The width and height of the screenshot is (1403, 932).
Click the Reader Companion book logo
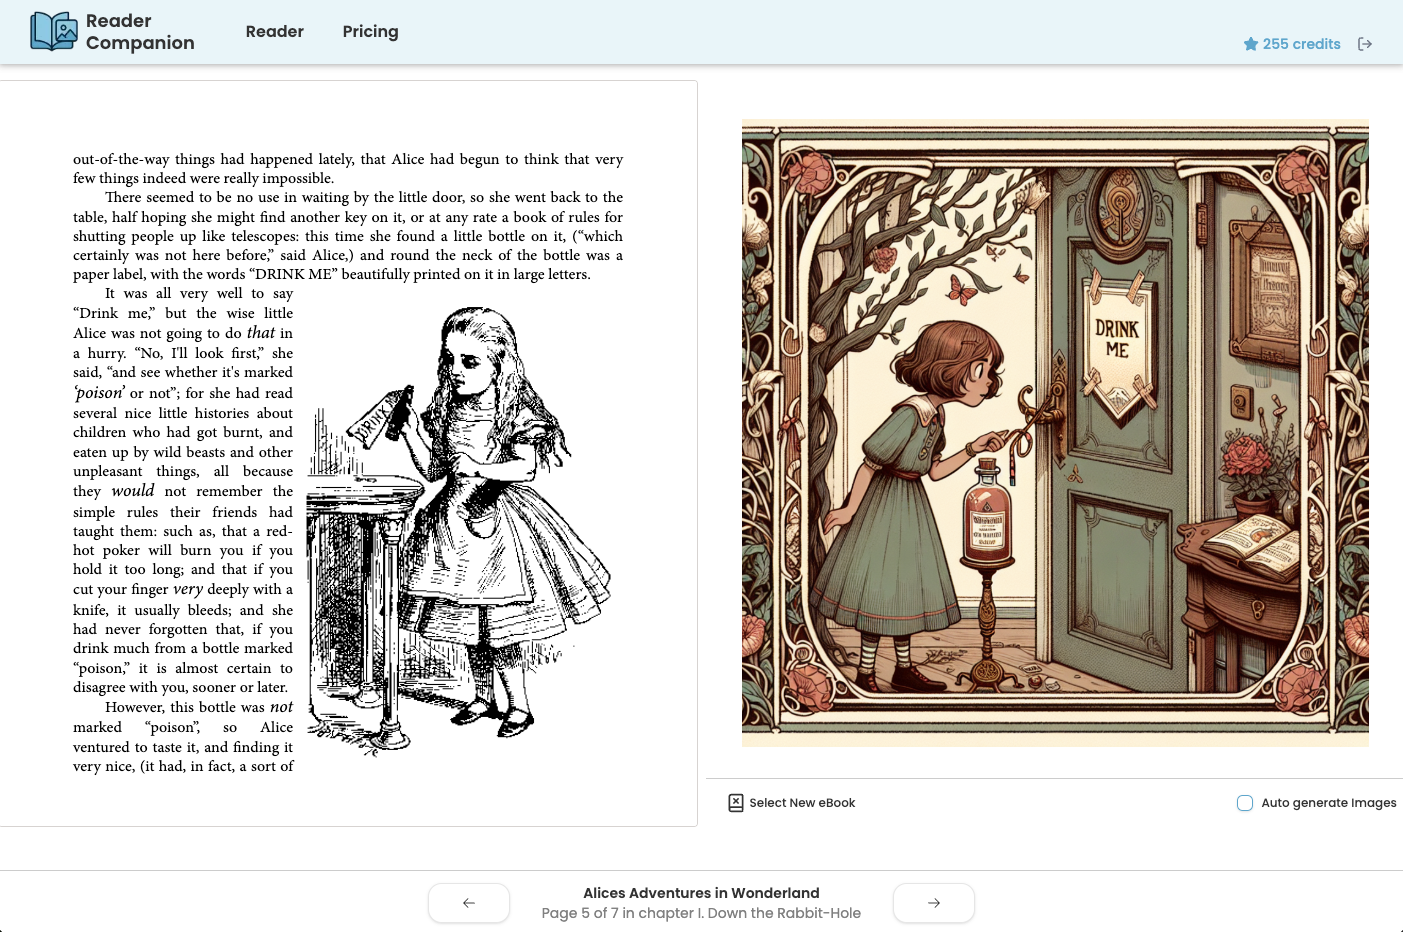point(53,31)
